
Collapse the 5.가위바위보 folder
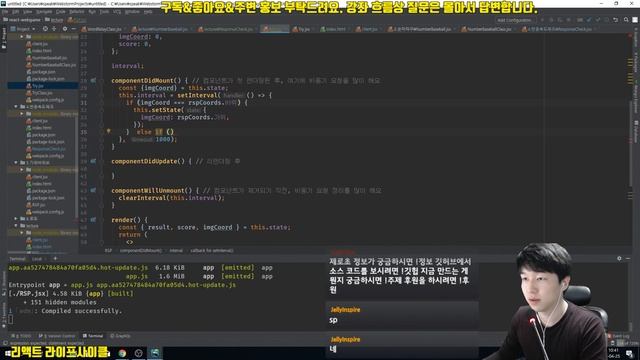[16, 162]
